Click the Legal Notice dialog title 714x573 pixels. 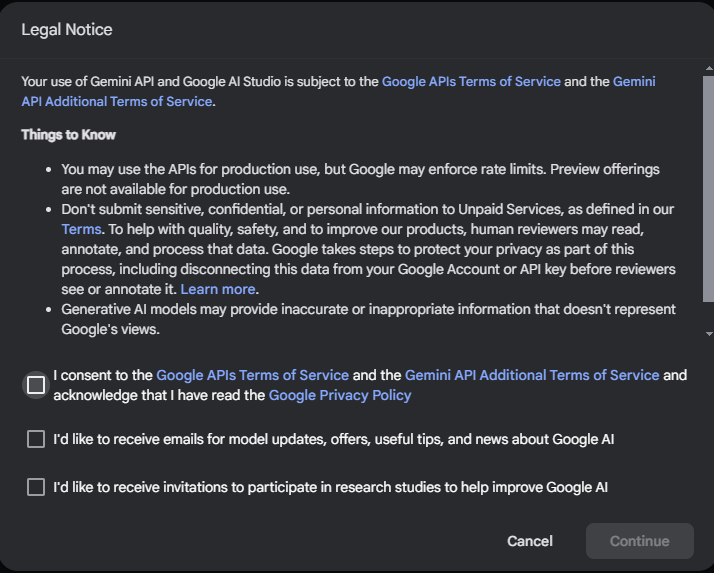coord(67,30)
